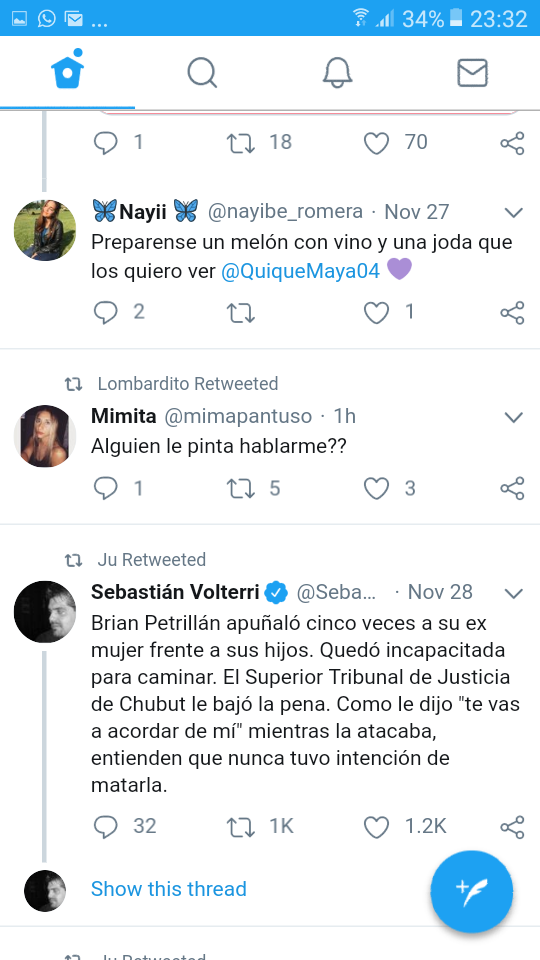Image resolution: width=540 pixels, height=960 pixels.
Task: Like Nayii's melón con vino tweet
Action: pos(377,313)
